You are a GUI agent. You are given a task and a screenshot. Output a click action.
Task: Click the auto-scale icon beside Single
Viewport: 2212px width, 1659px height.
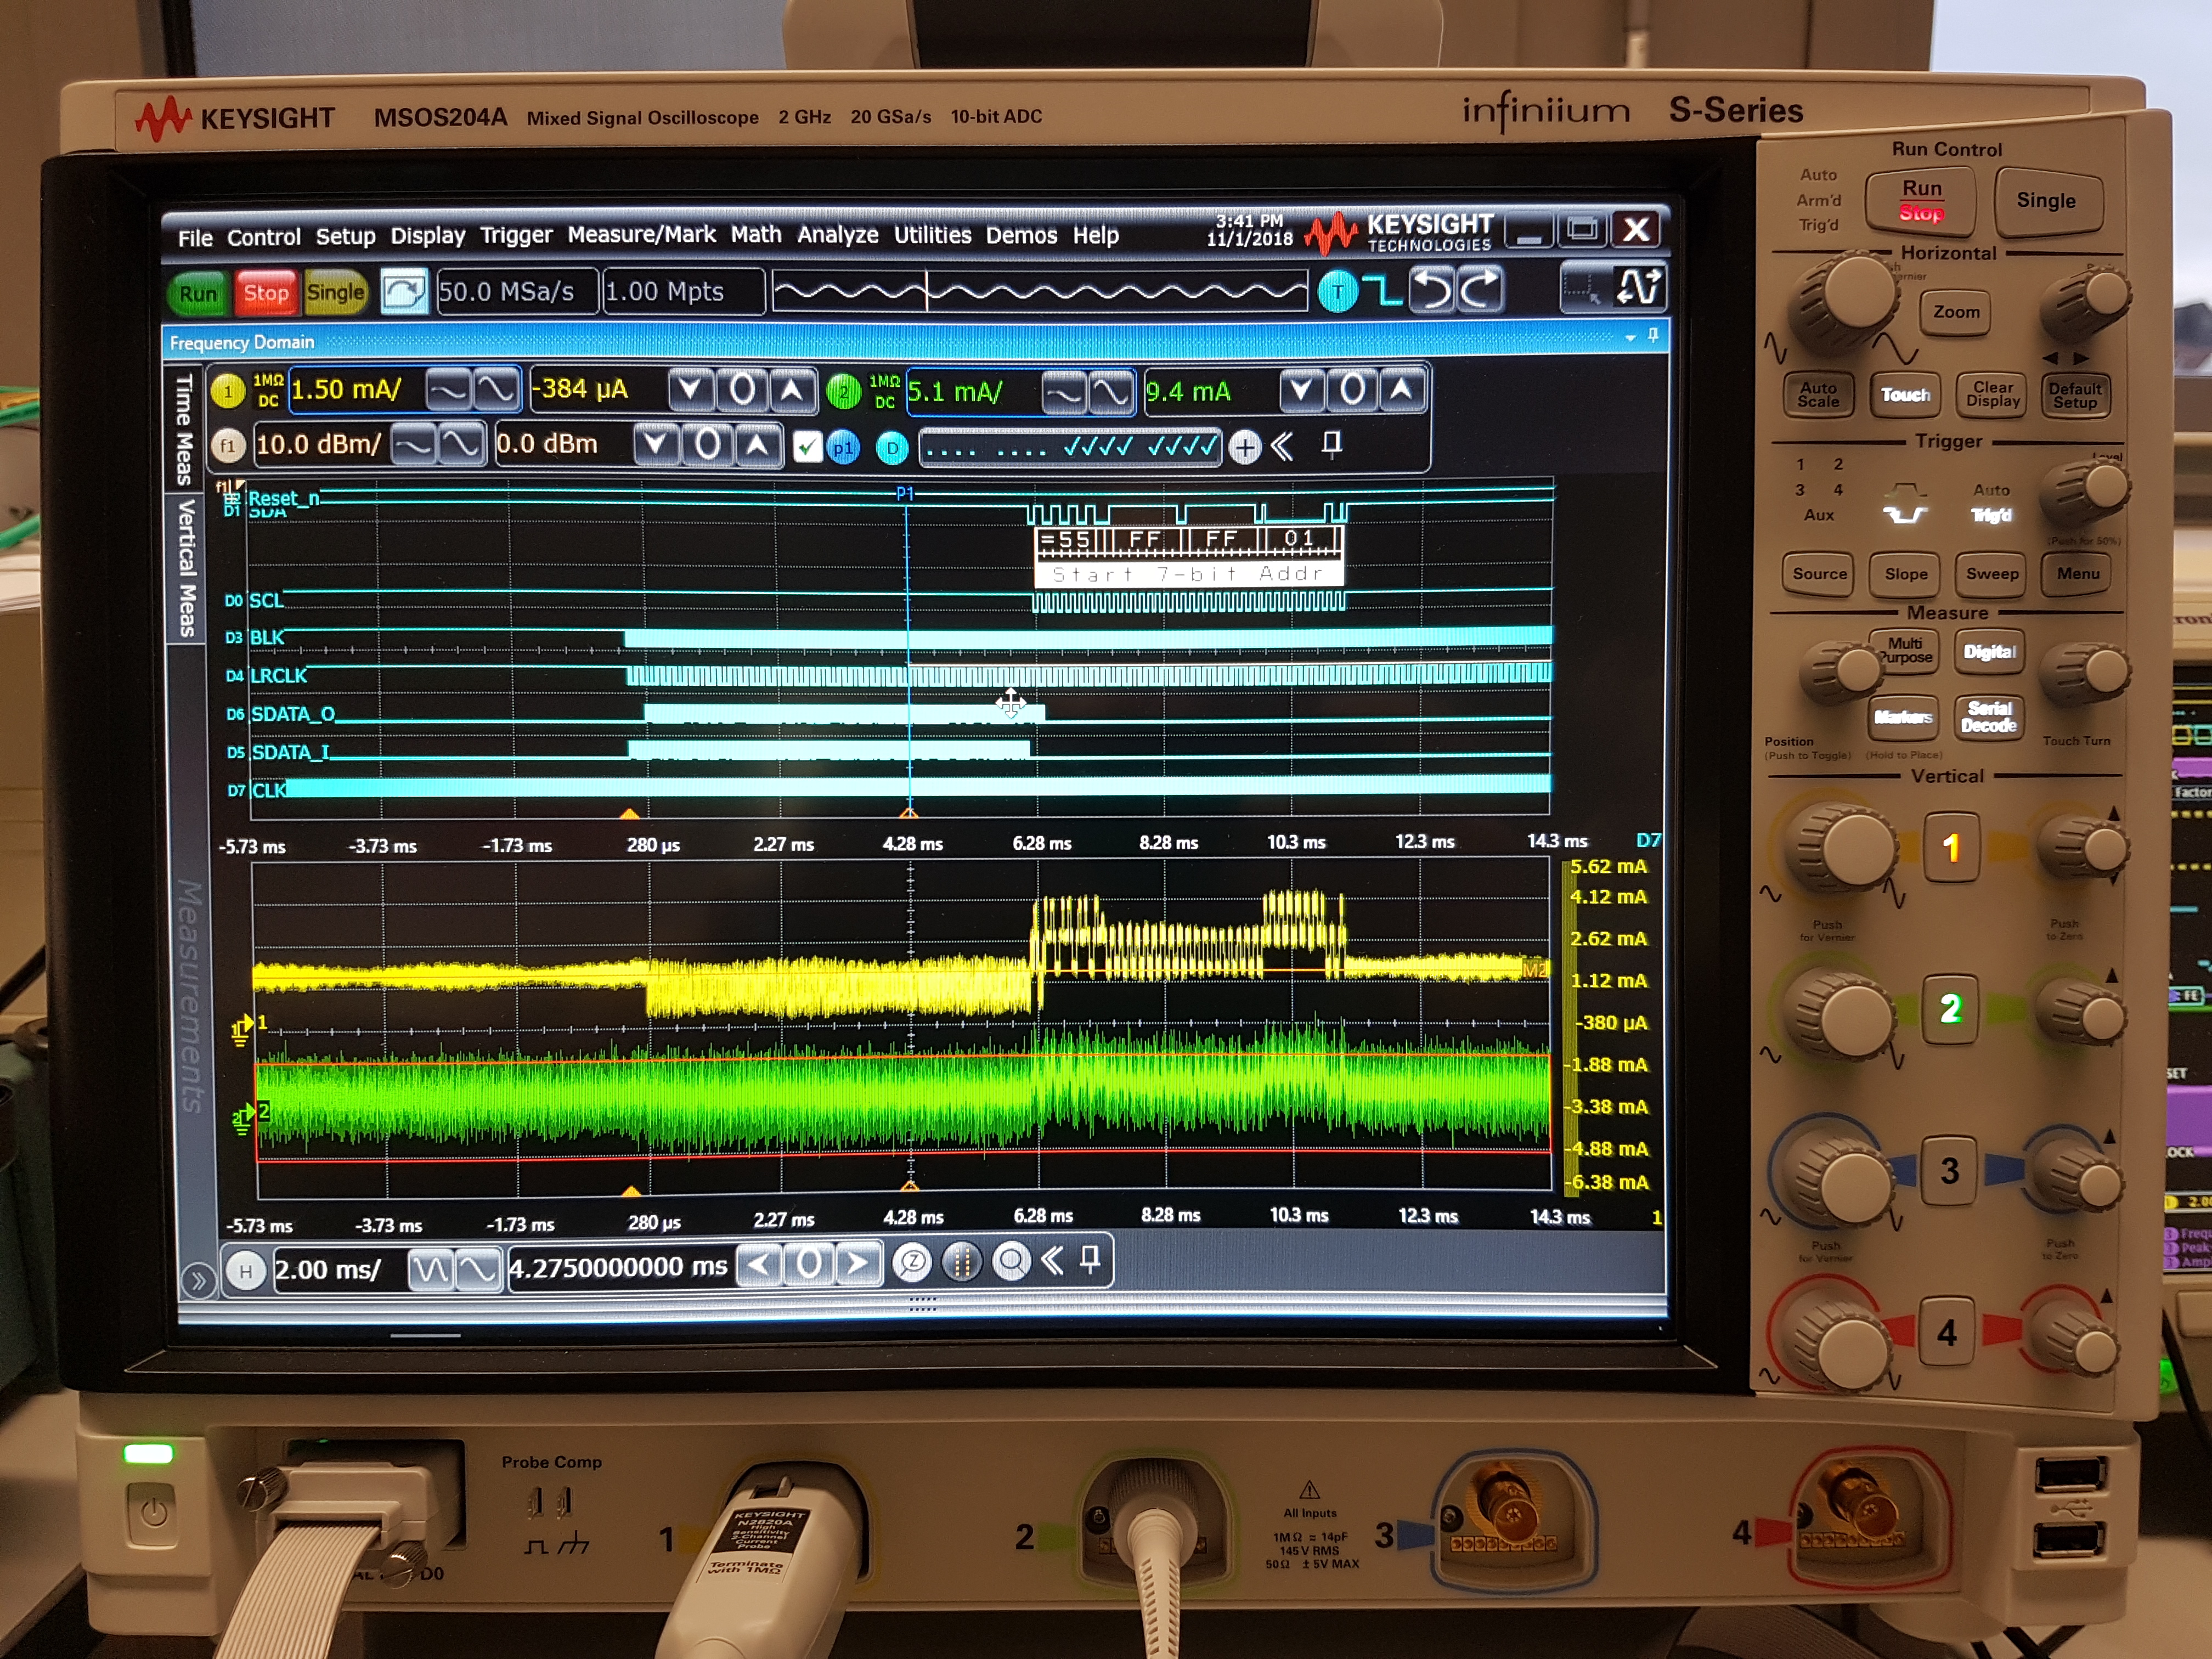pos(404,292)
